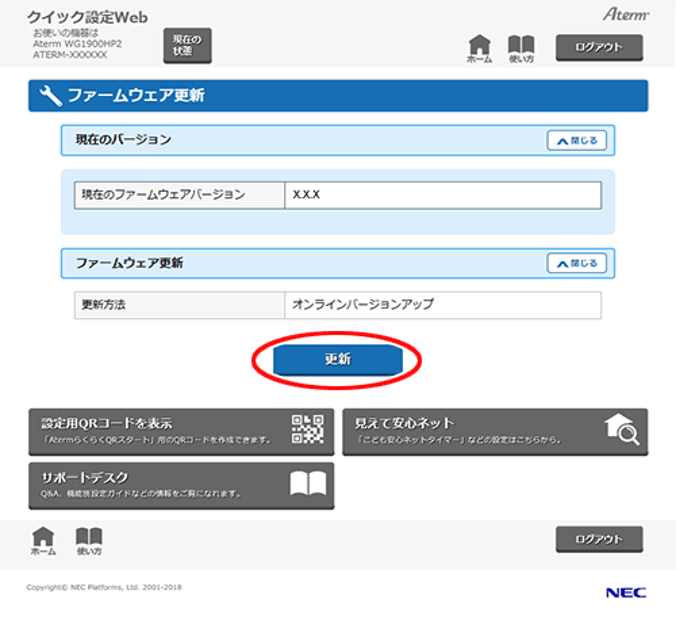
Task: Open 設定用QRコードを表示 panel
Action: click(160, 431)
